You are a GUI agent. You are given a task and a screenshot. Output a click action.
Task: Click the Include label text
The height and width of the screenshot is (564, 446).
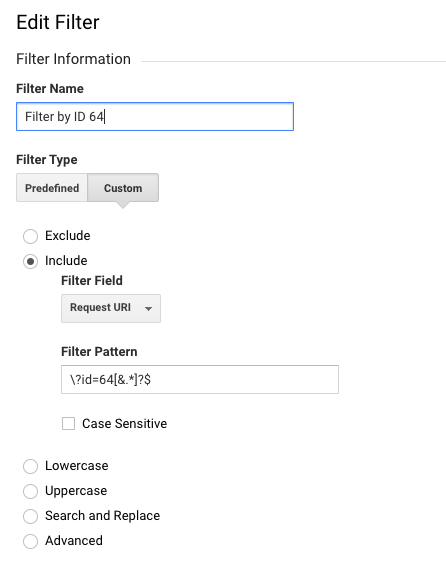(x=66, y=260)
